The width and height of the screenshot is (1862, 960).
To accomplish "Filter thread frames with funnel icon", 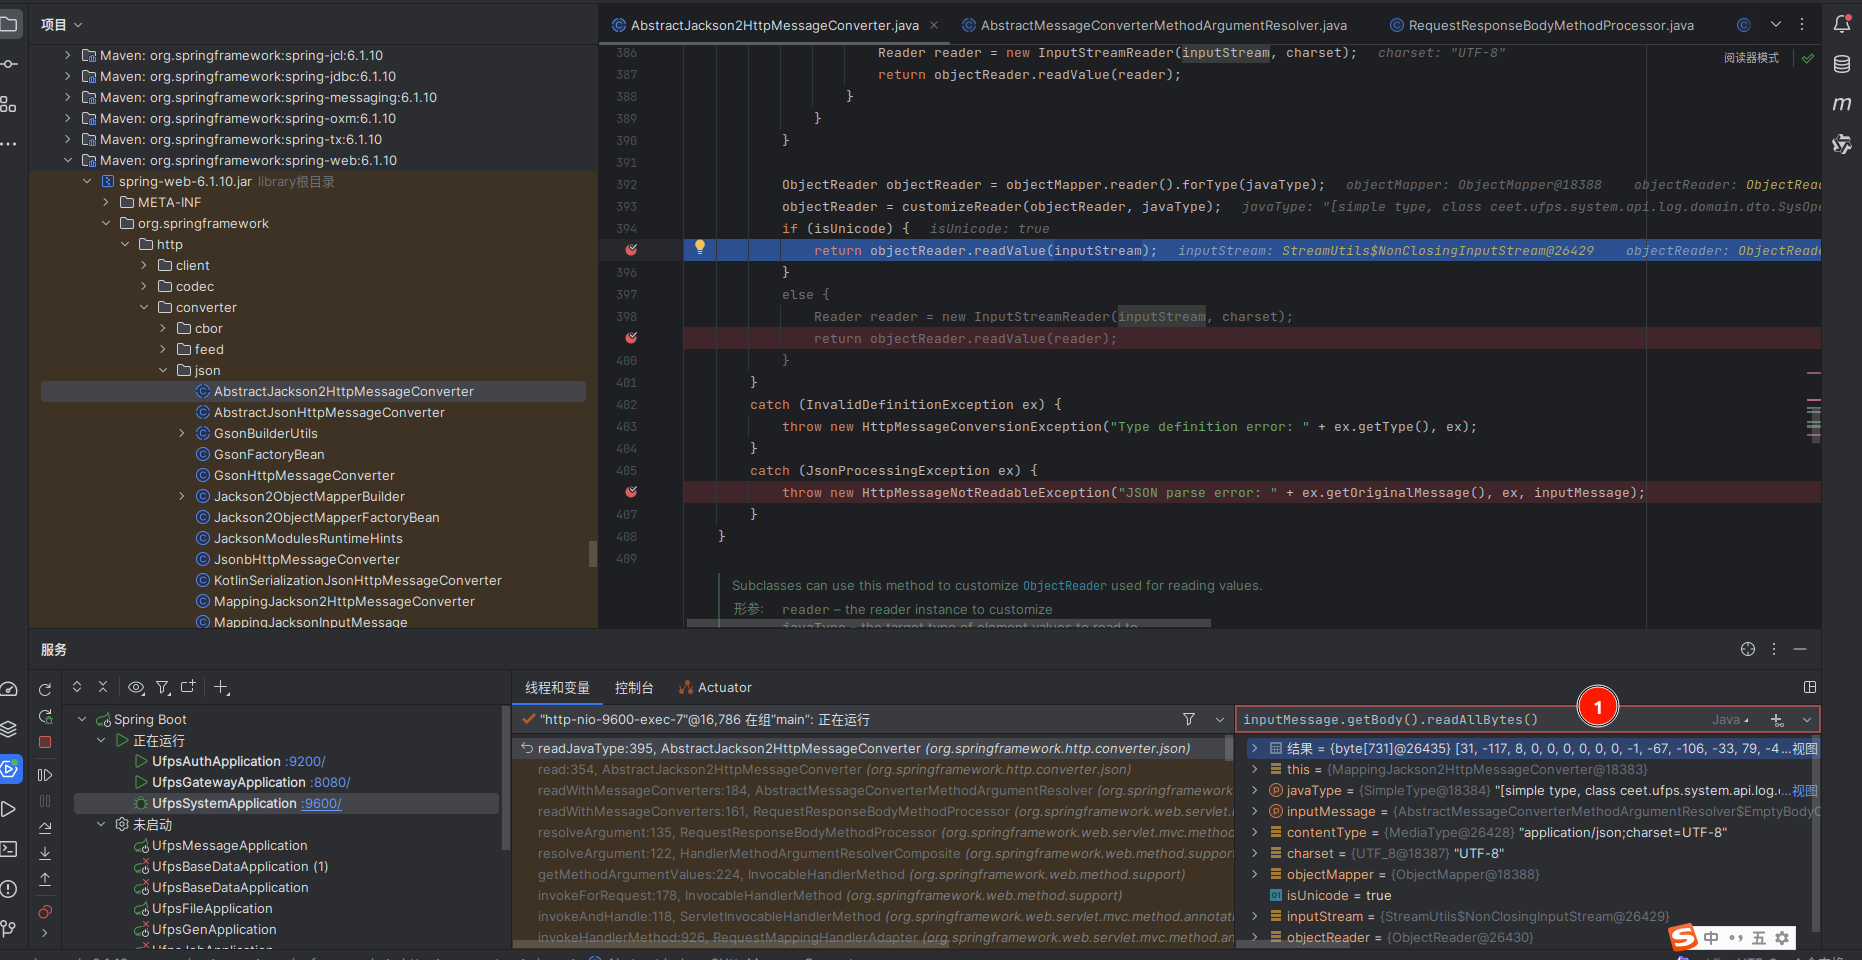I will coord(1189,719).
